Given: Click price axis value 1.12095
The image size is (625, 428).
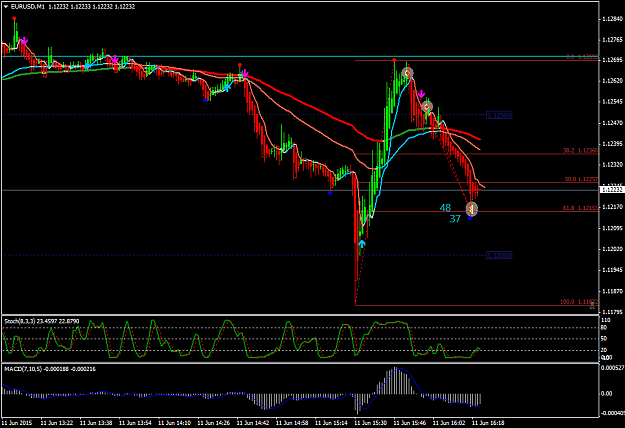Looking at the screenshot, I should click(x=612, y=228).
